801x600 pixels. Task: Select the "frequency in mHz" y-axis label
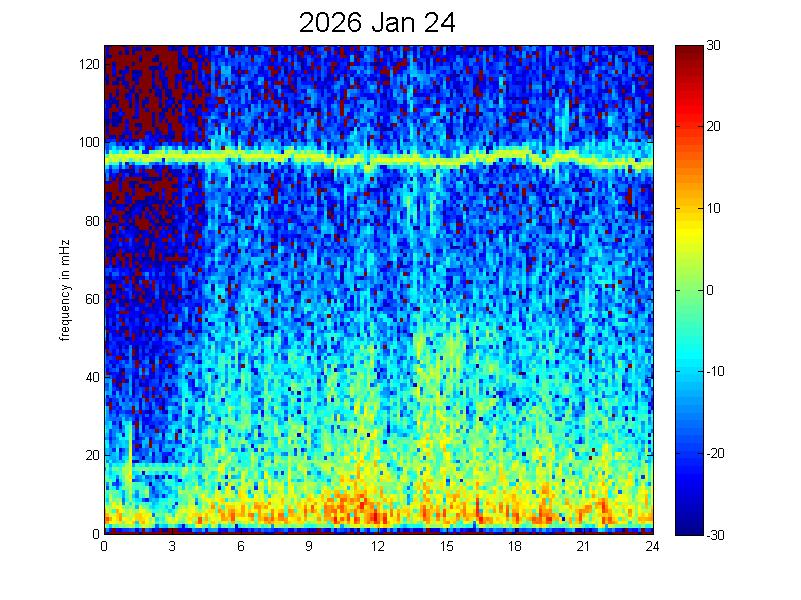pos(65,290)
